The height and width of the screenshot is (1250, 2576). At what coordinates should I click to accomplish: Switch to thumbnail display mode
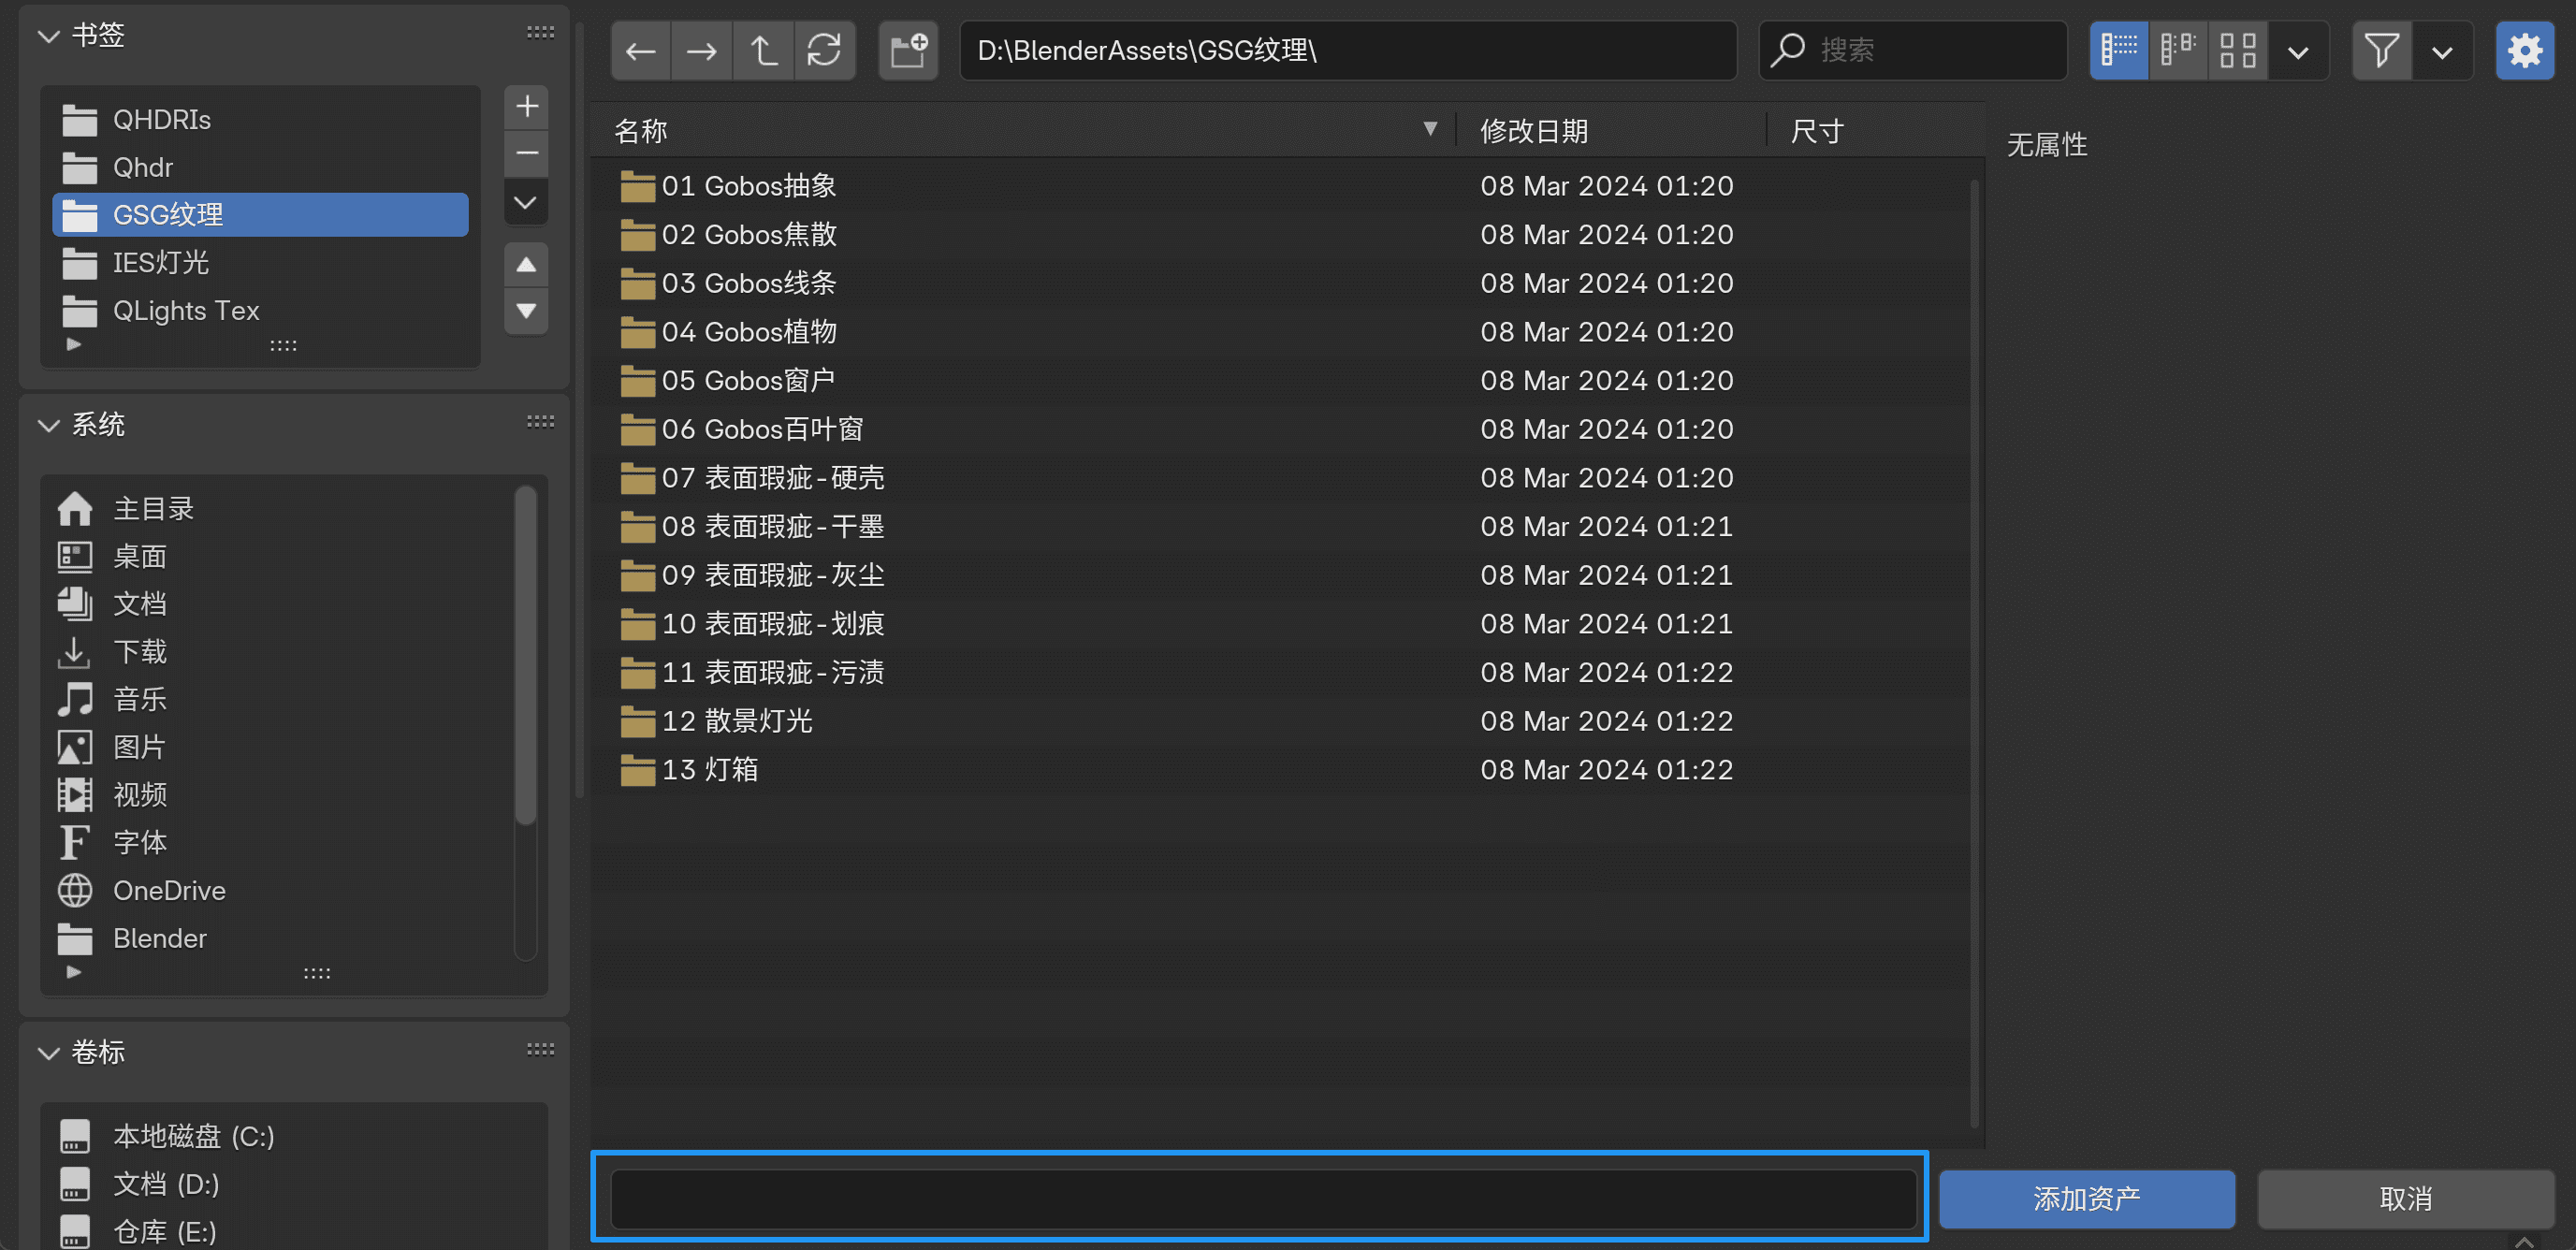point(2237,50)
